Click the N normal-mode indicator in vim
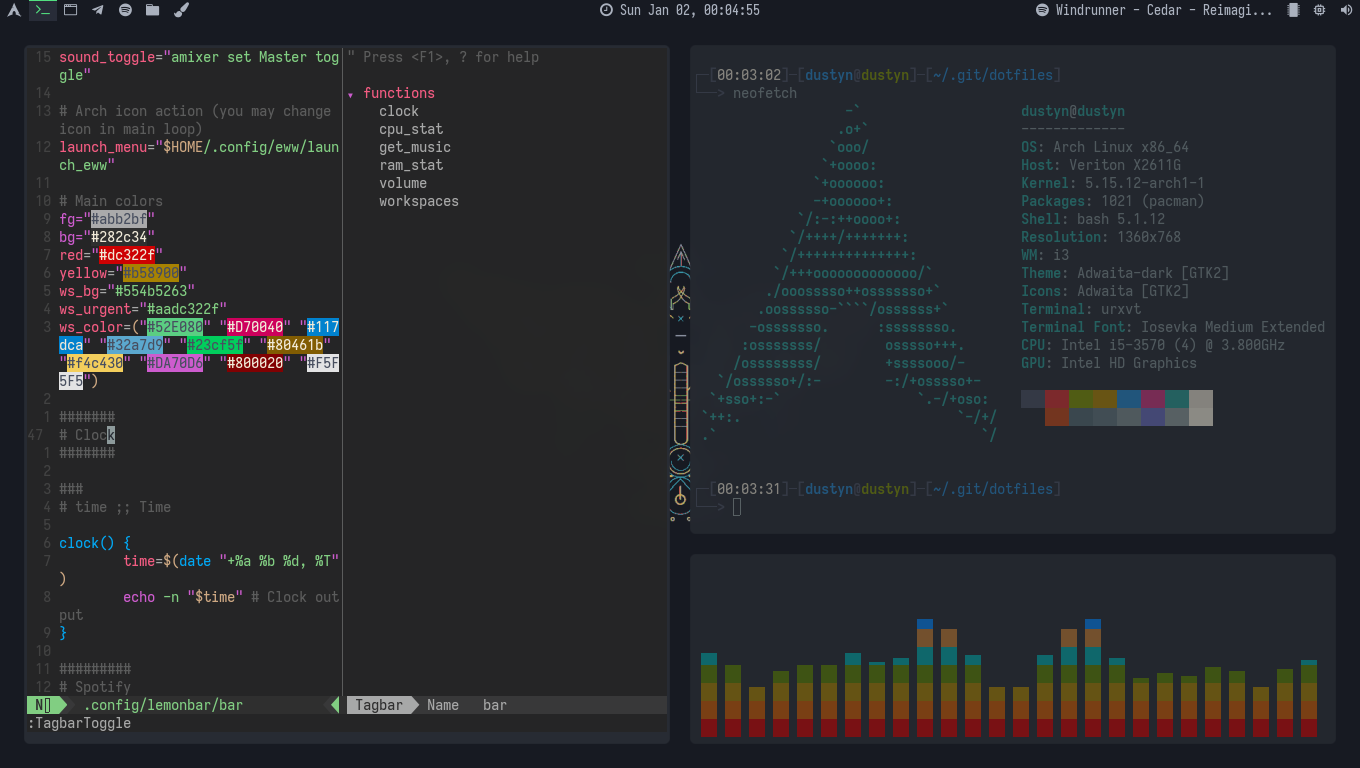Viewport: 1360px width, 768px height. click(x=43, y=705)
